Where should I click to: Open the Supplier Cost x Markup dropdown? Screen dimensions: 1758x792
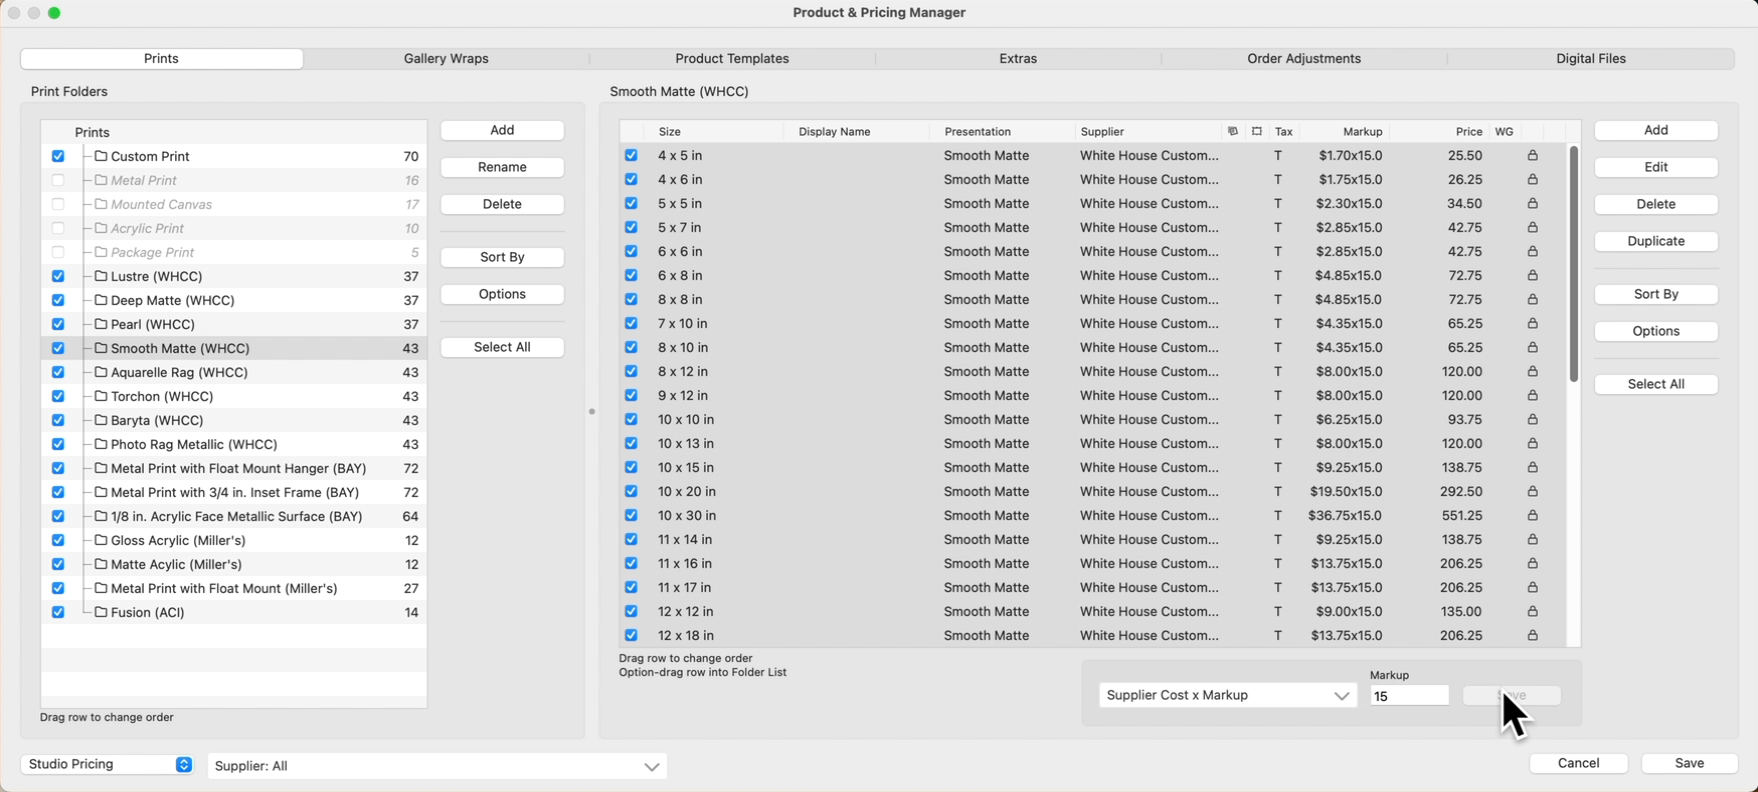(x=1227, y=696)
